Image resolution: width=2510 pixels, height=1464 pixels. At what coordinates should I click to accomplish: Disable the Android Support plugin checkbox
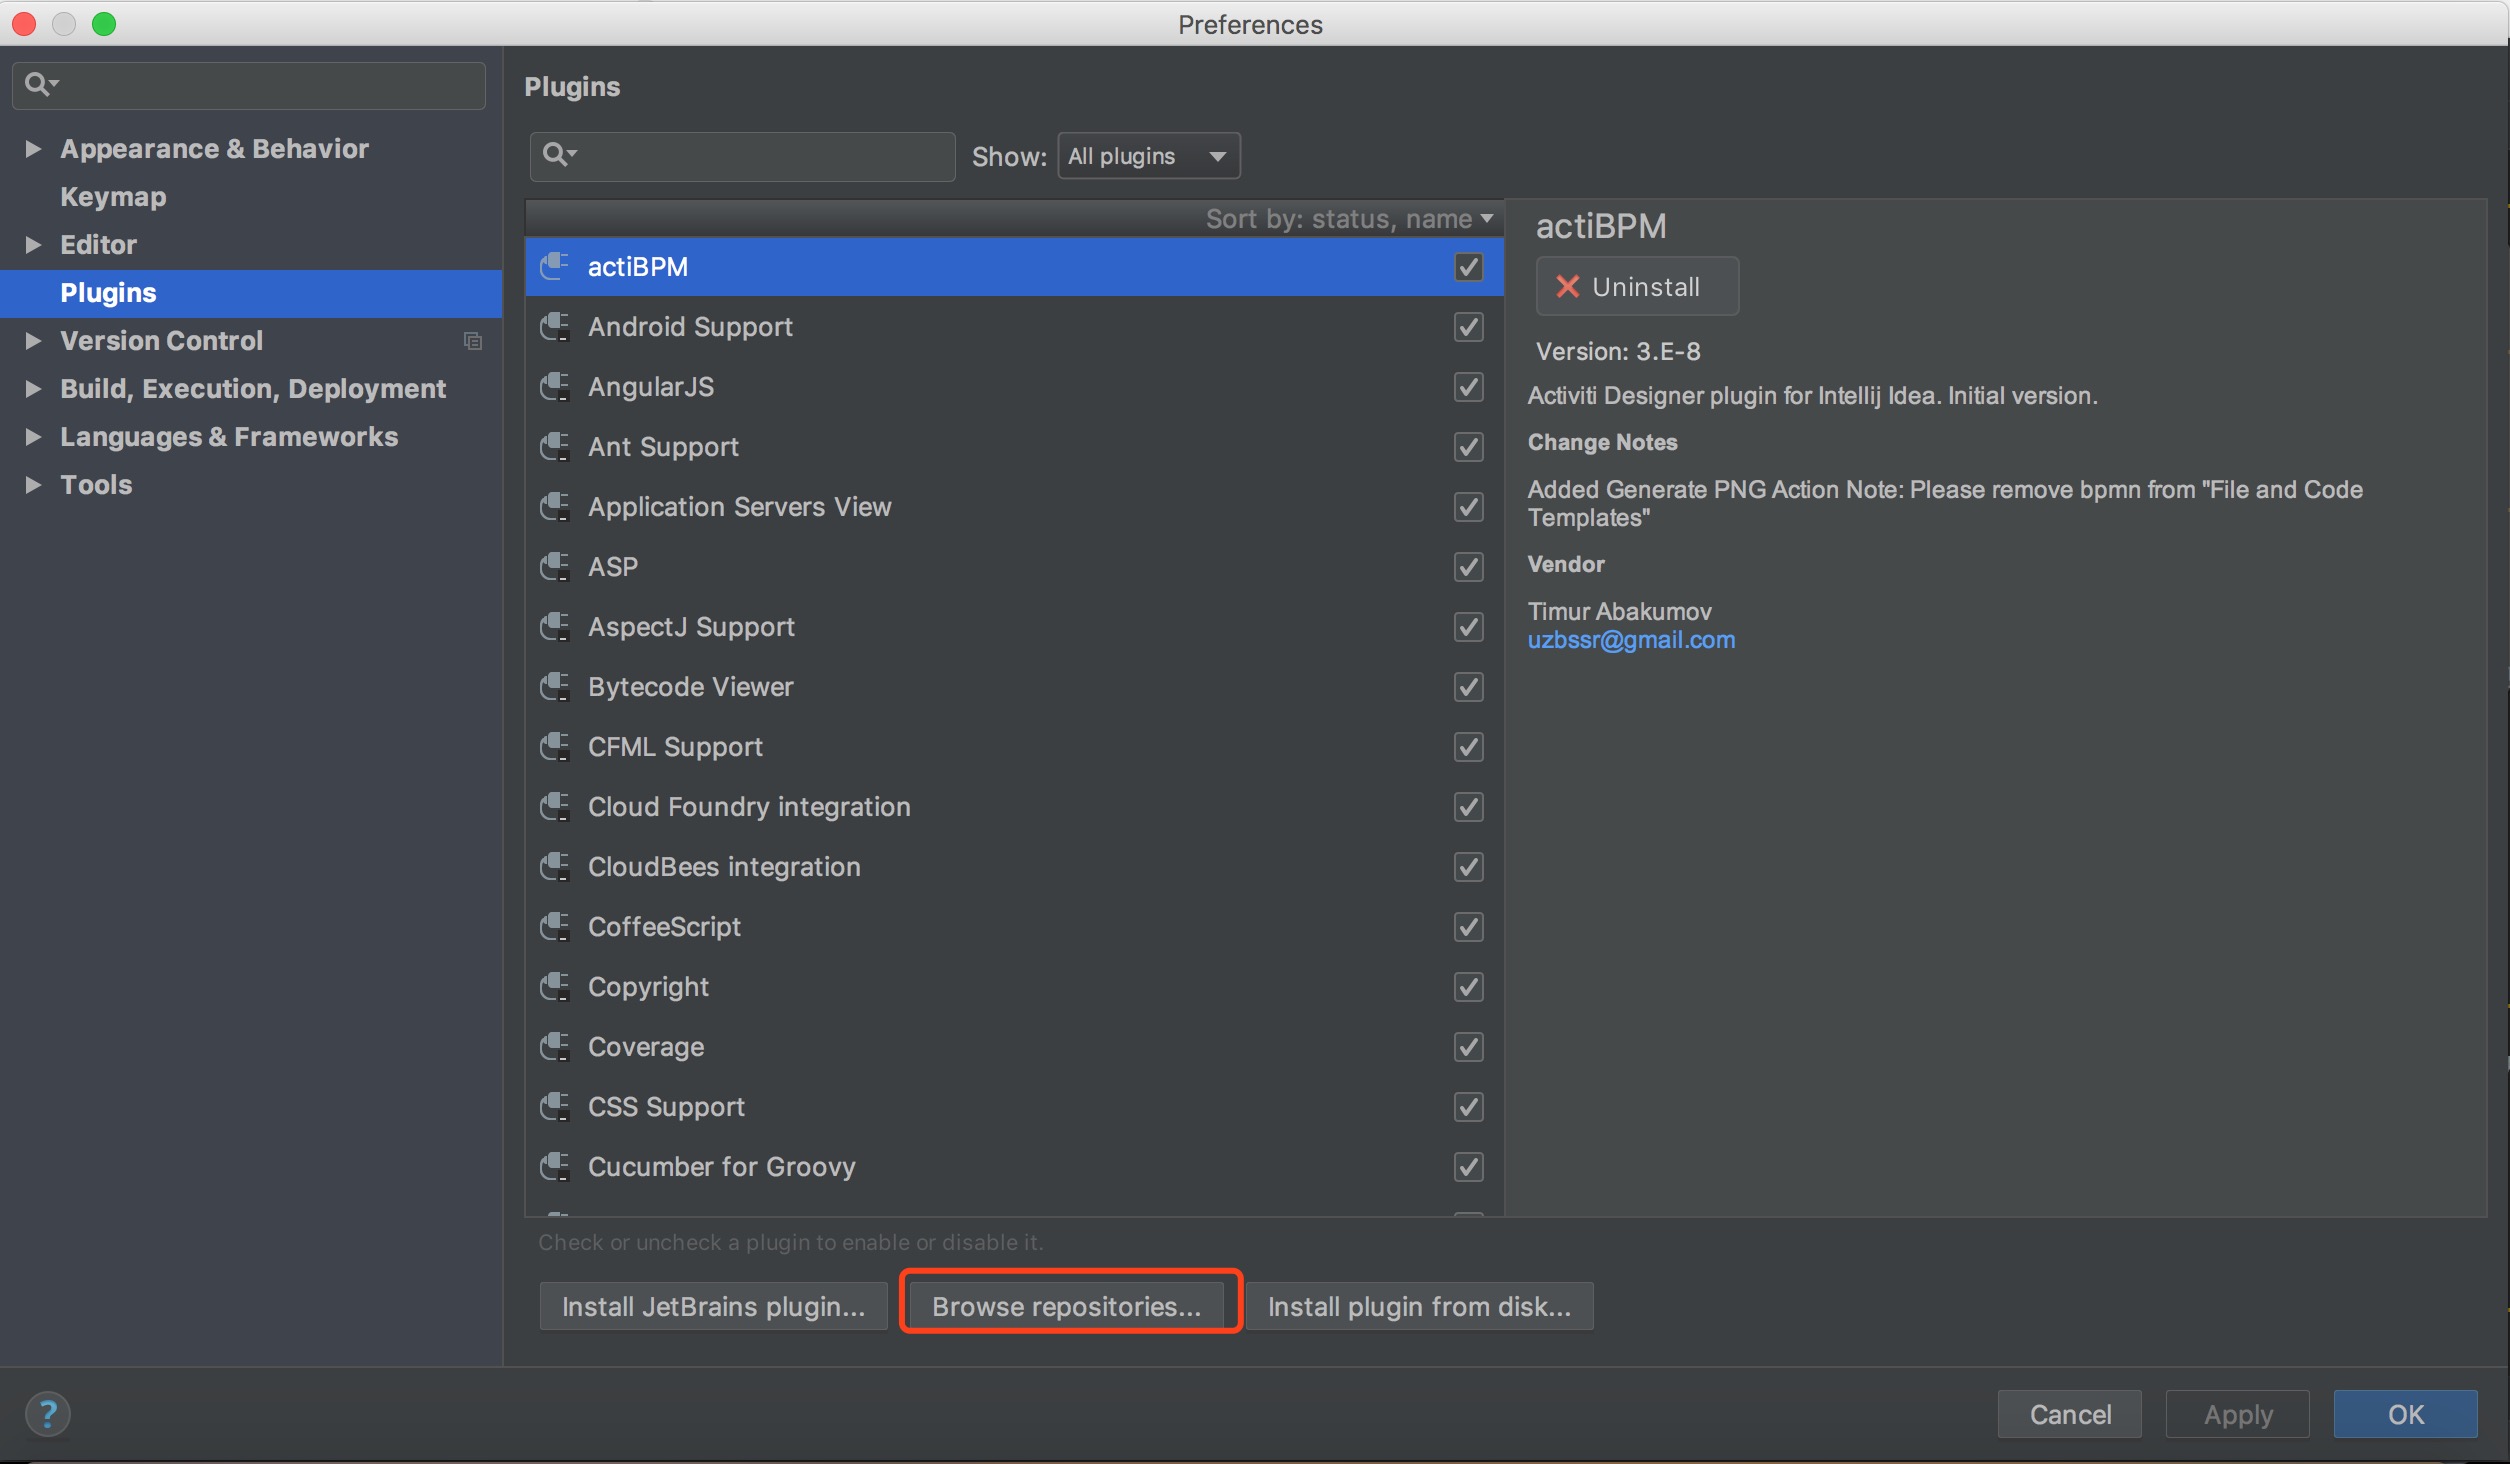[x=1467, y=327]
